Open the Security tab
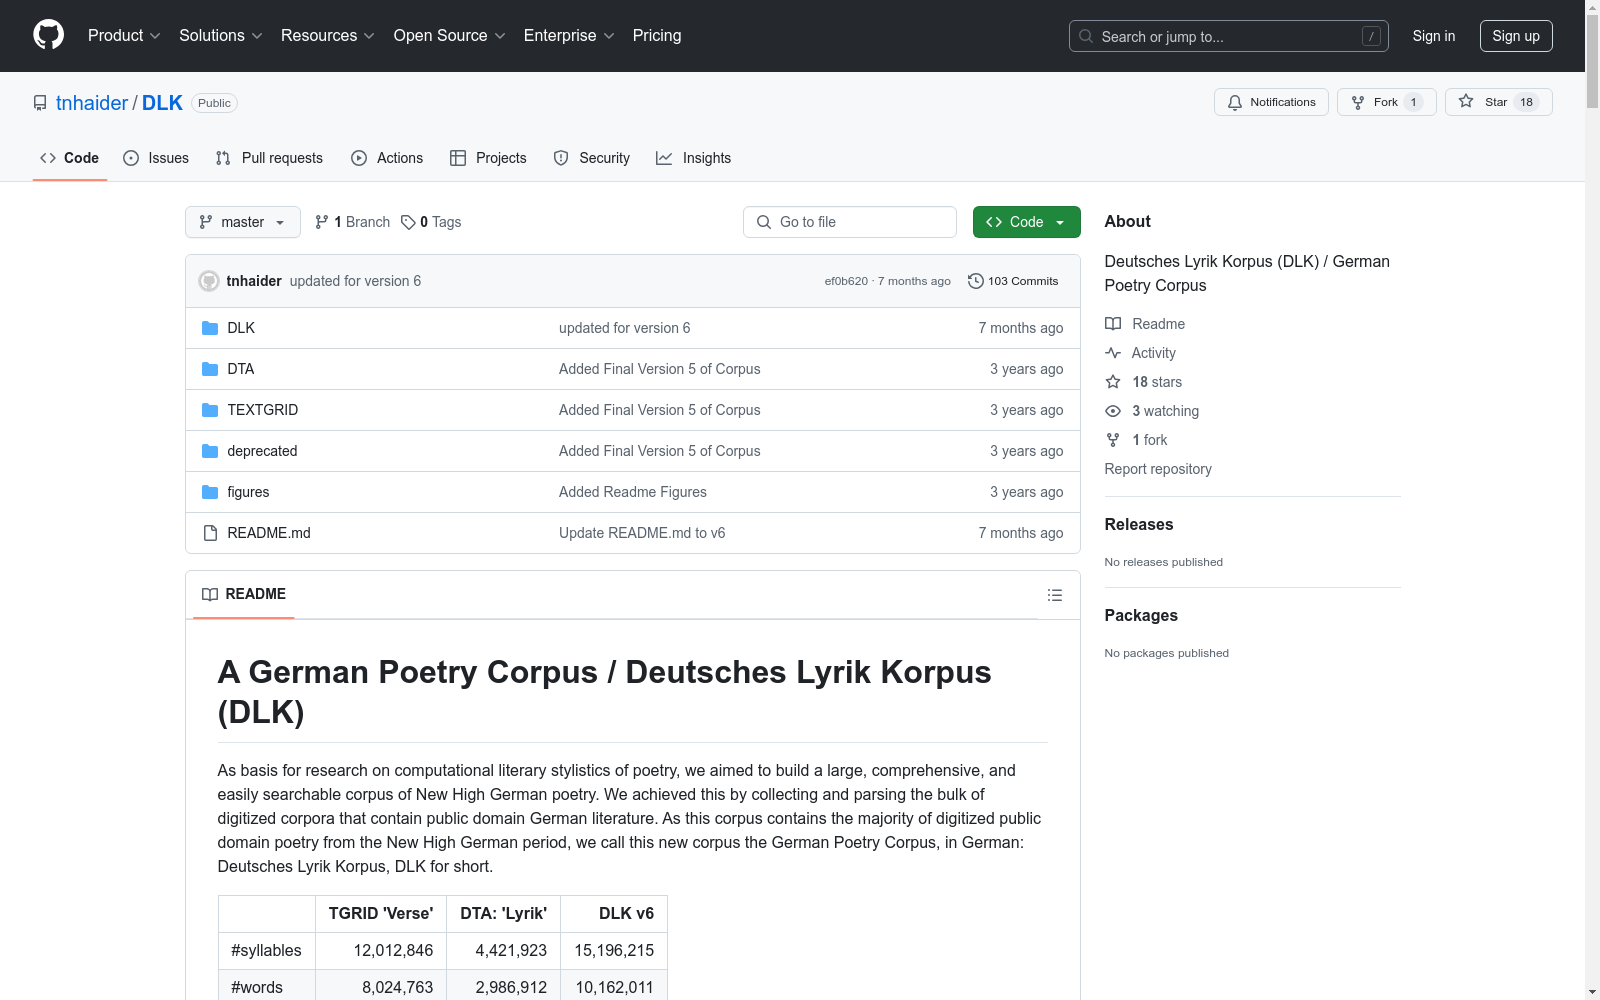 click(x=592, y=158)
